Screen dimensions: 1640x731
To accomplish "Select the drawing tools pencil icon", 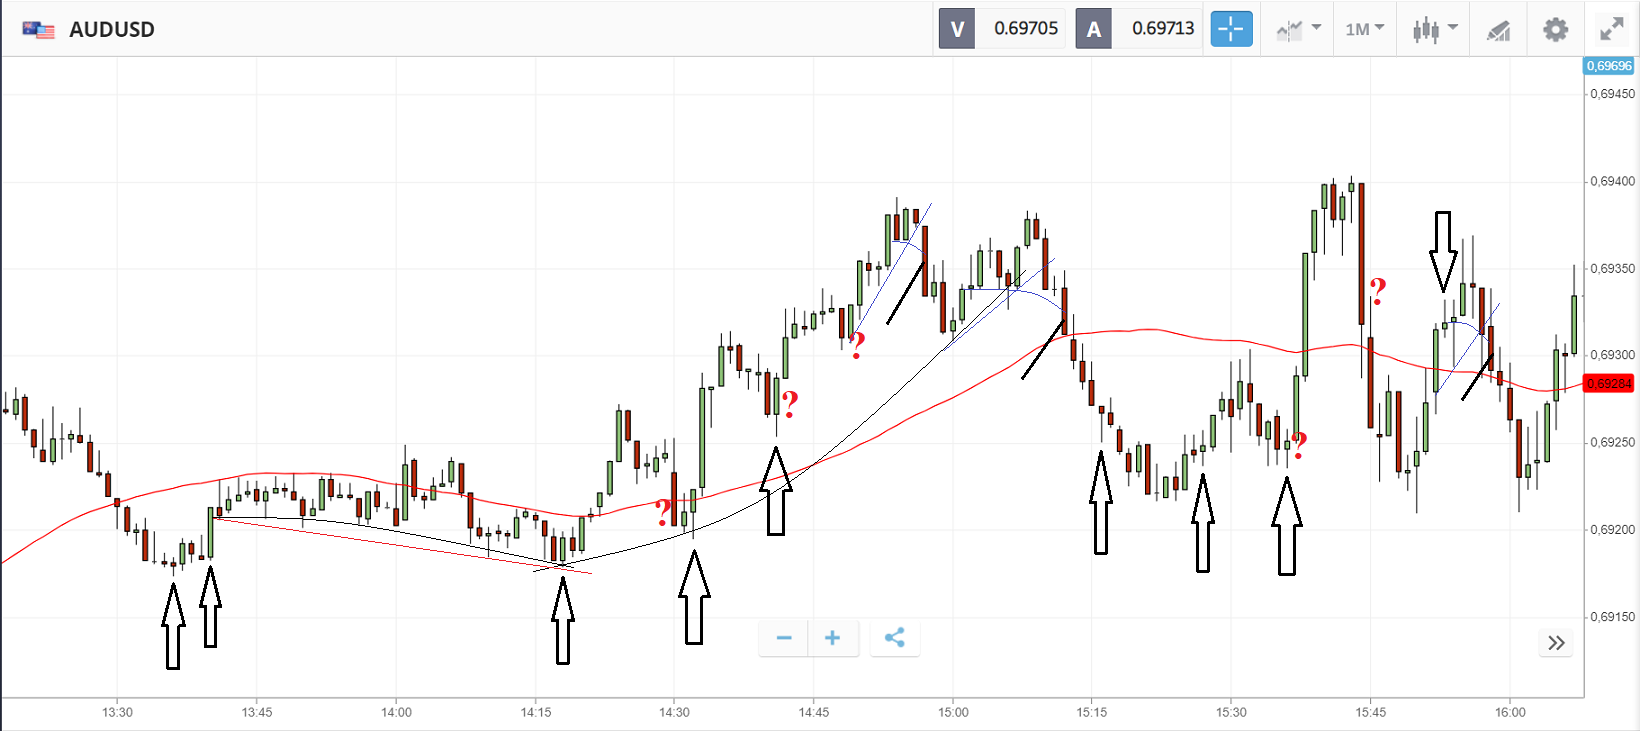I will pyautogui.click(x=1498, y=30).
